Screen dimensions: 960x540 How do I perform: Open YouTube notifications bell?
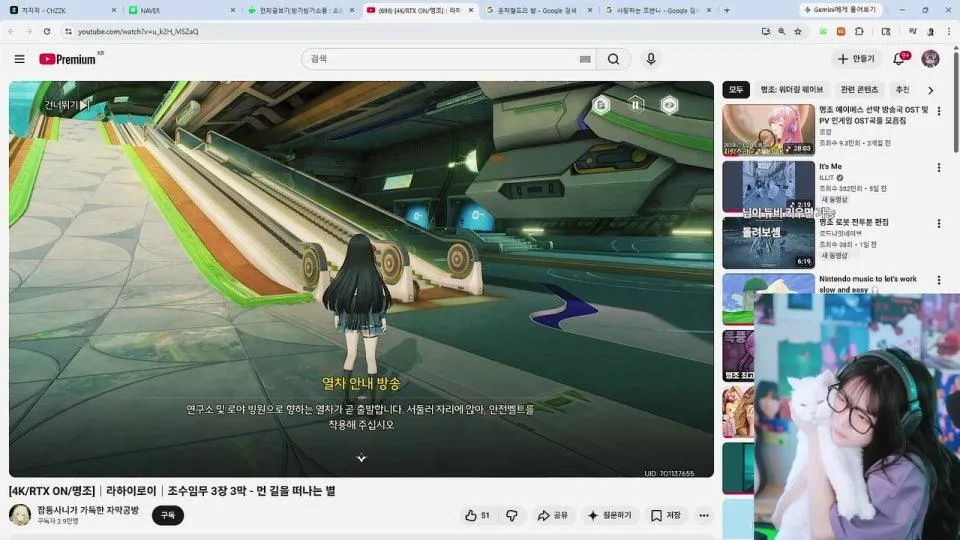(899, 59)
